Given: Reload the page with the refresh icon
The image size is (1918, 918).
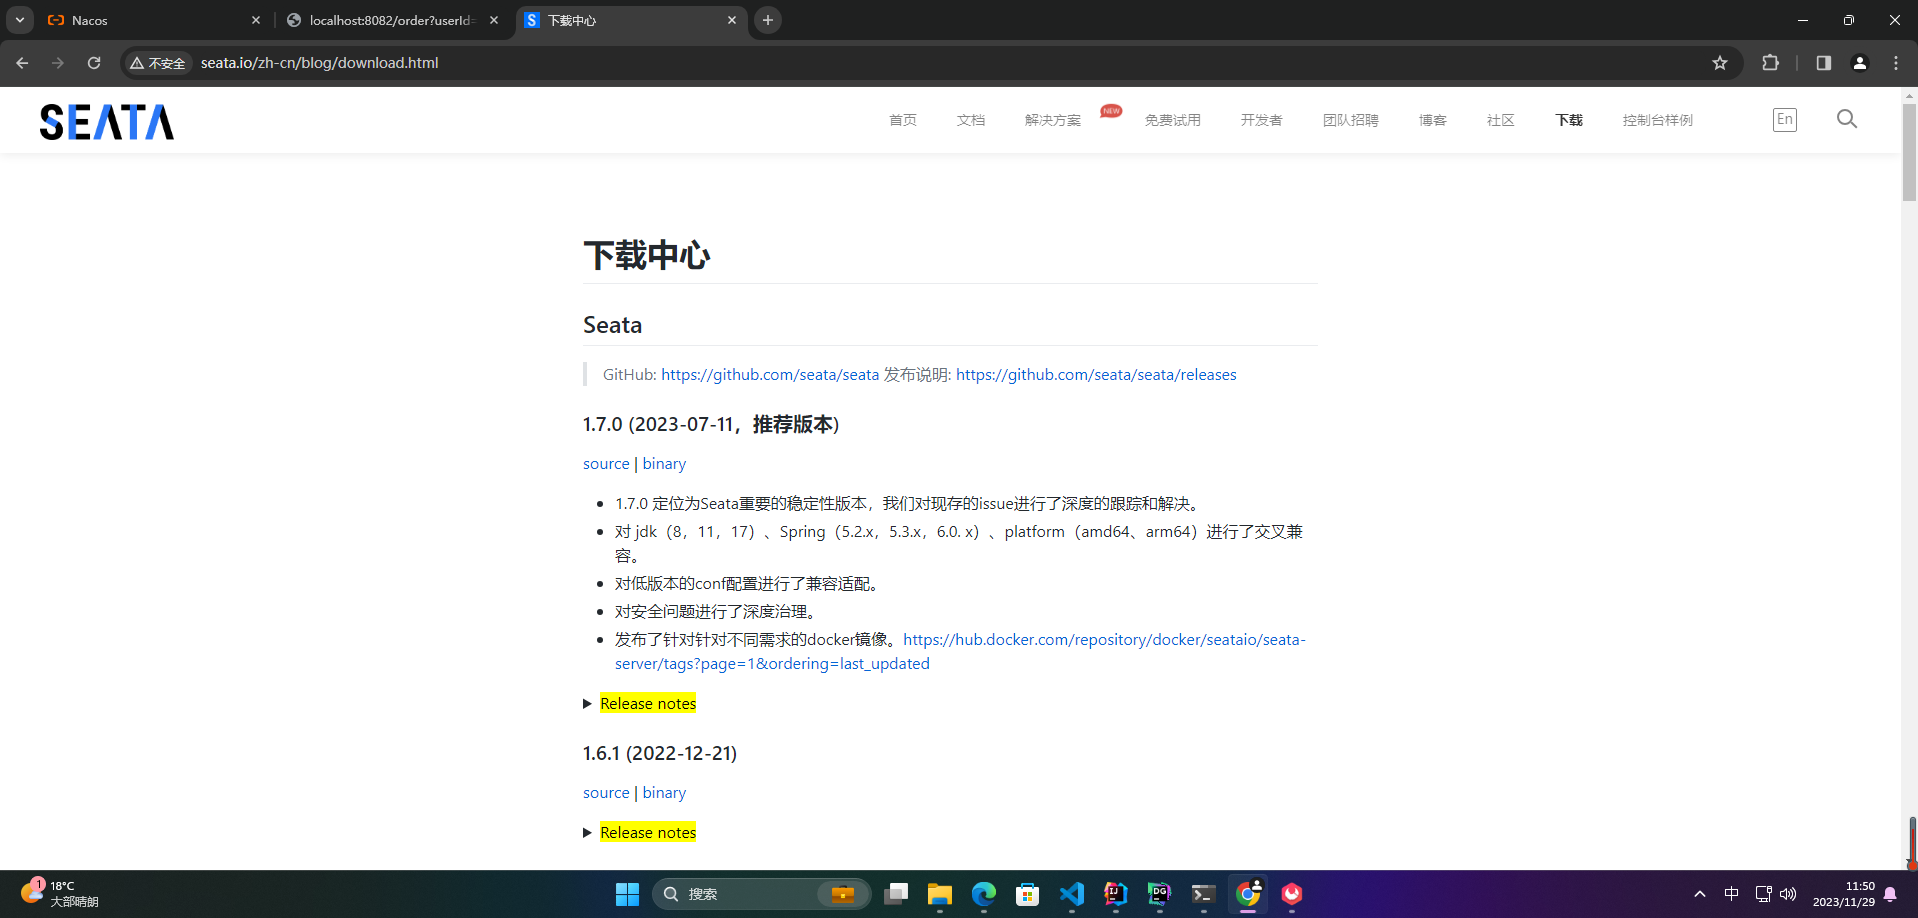Looking at the screenshot, I should click(x=94, y=63).
